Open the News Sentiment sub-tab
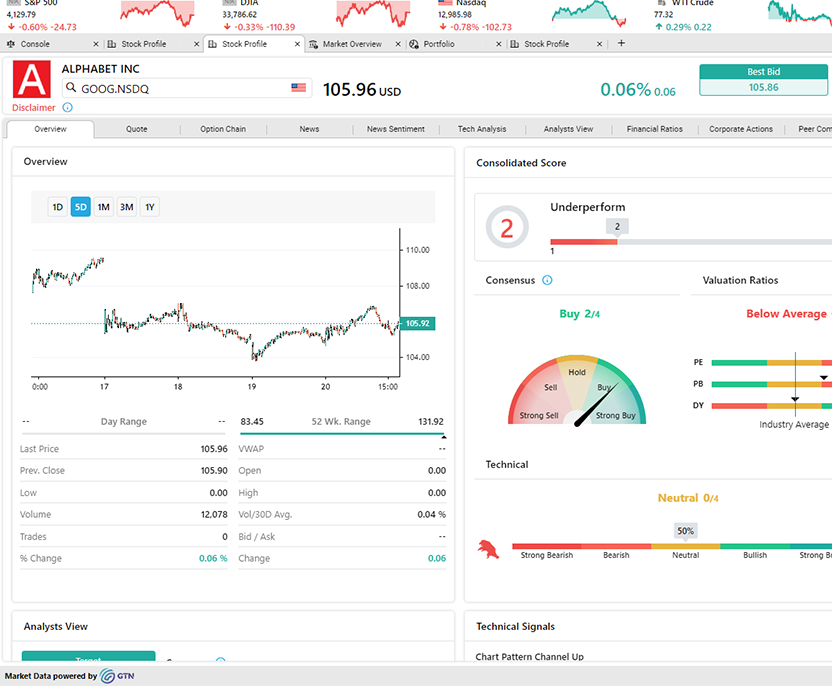This screenshot has width=832, height=686. (396, 129)
